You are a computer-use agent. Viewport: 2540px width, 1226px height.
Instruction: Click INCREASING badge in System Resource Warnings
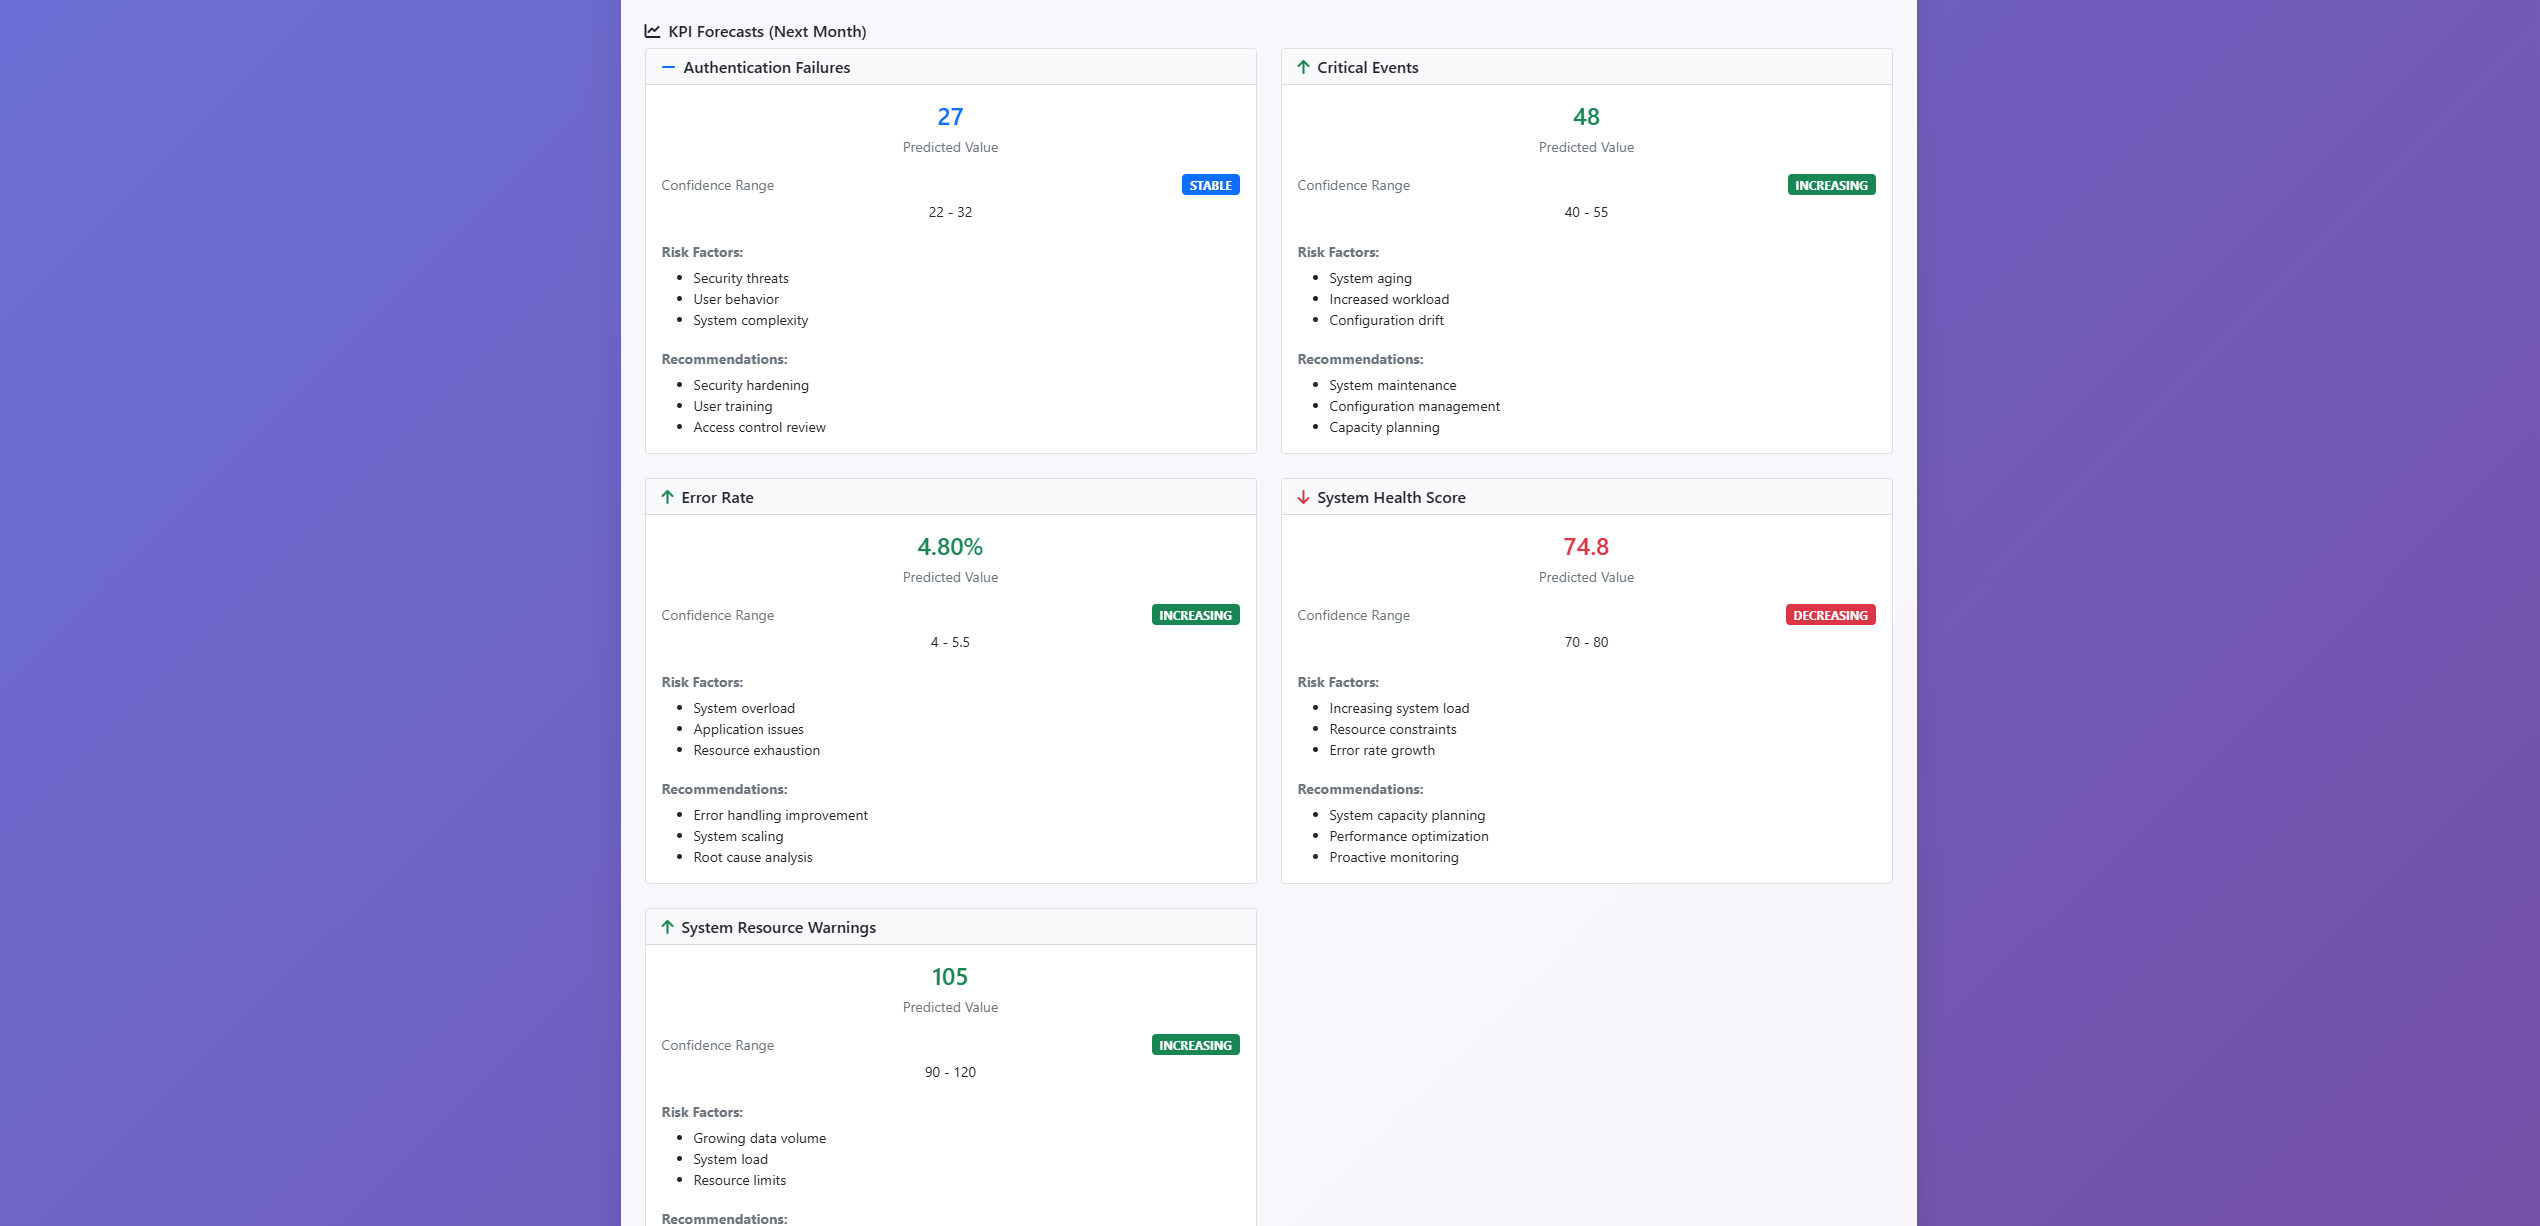(1195, 1045)
